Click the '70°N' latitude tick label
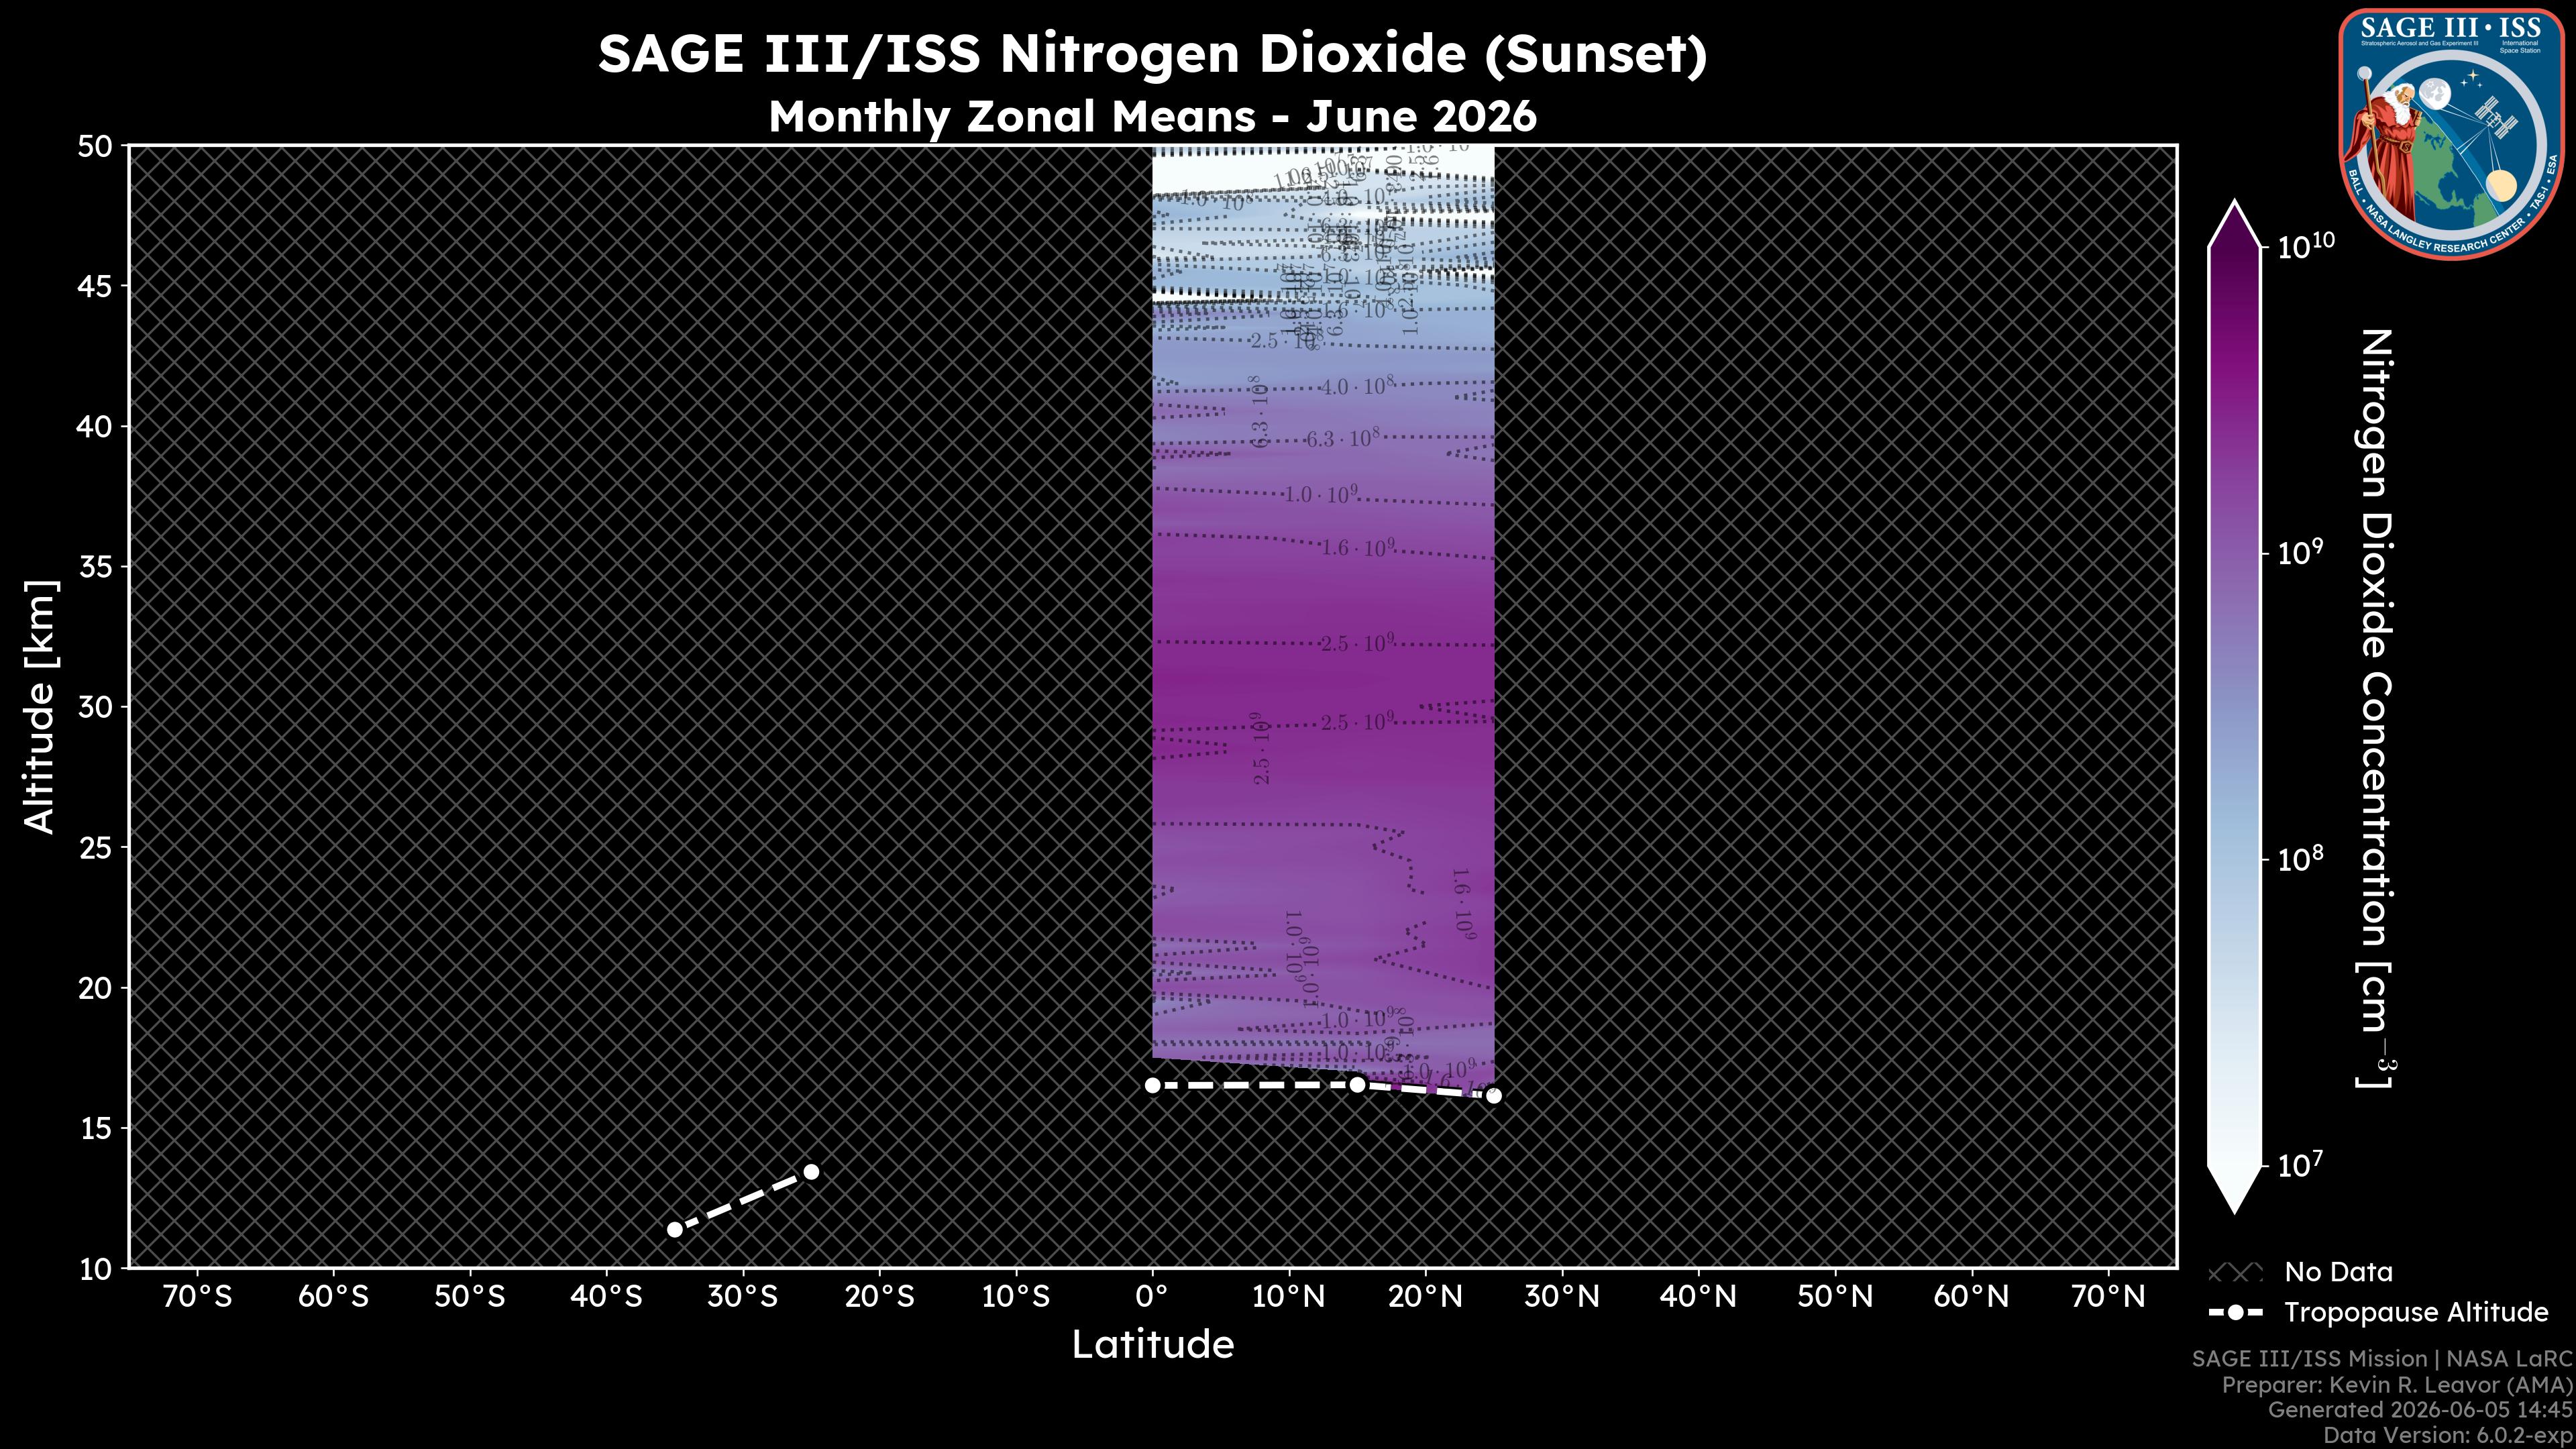2576x1449 pixels. 2108,1297
